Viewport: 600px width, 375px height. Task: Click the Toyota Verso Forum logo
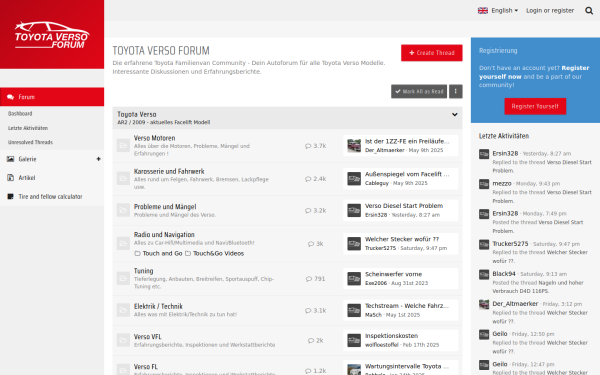(52, 35)
